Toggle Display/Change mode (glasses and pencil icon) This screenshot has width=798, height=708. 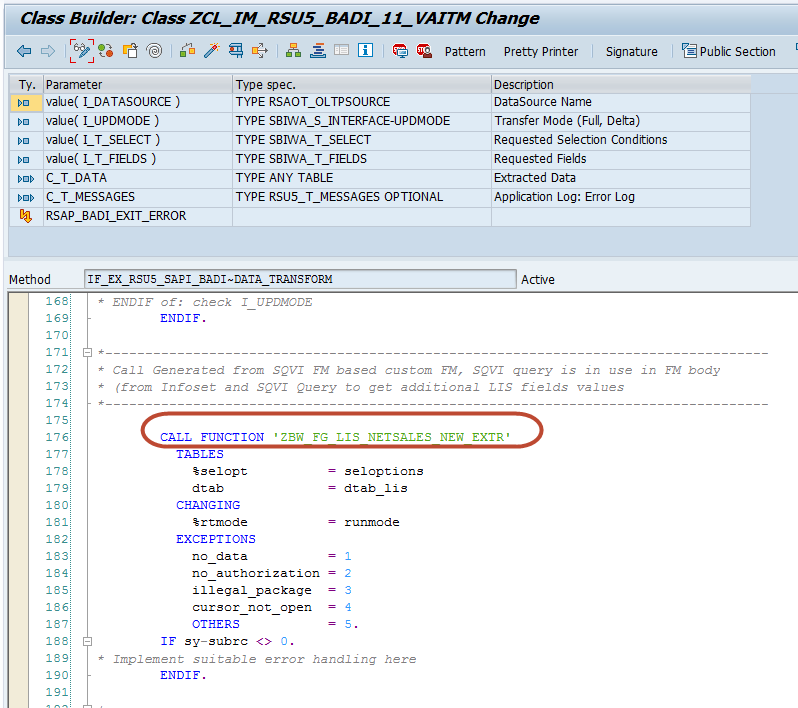pos(81,50)
